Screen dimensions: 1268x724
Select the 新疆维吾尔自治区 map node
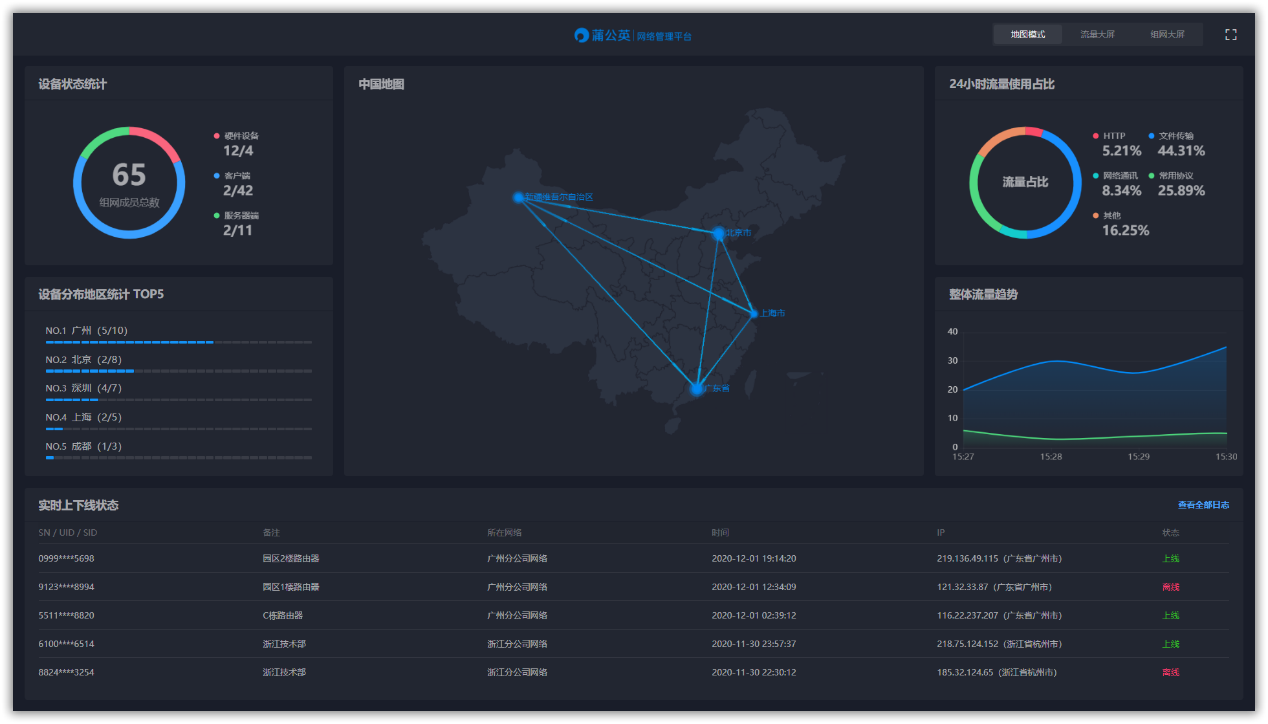pyautogui.click(x=518, y=197)
